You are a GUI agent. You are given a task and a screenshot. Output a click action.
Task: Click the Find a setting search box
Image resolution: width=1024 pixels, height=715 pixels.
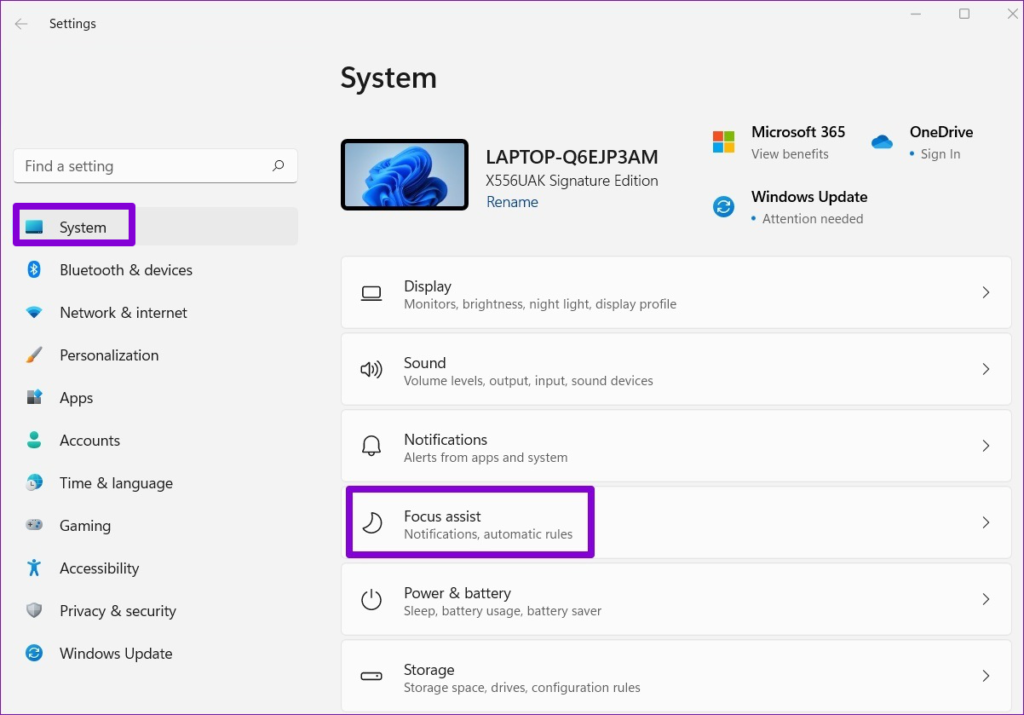[x=140, y=166]
